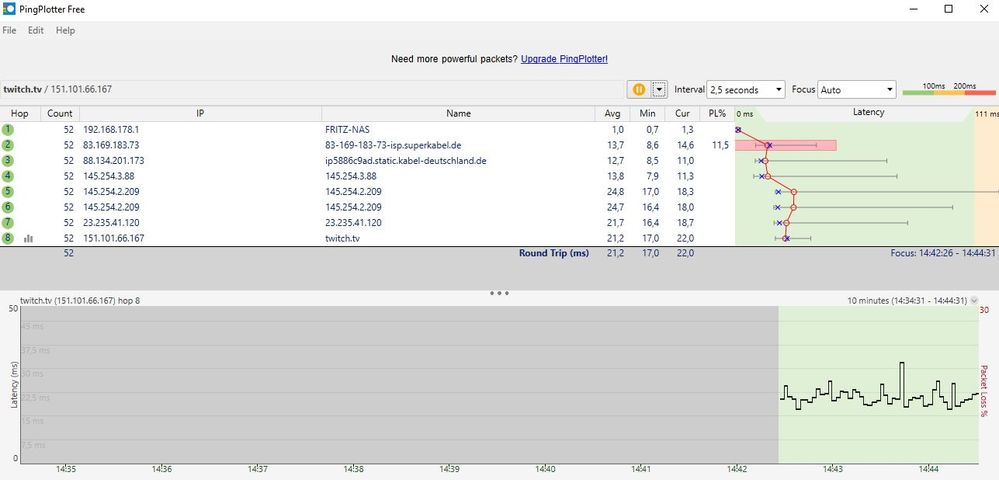
Task: Open the dropdown arrow next to pause button
Action: (659, 90)
